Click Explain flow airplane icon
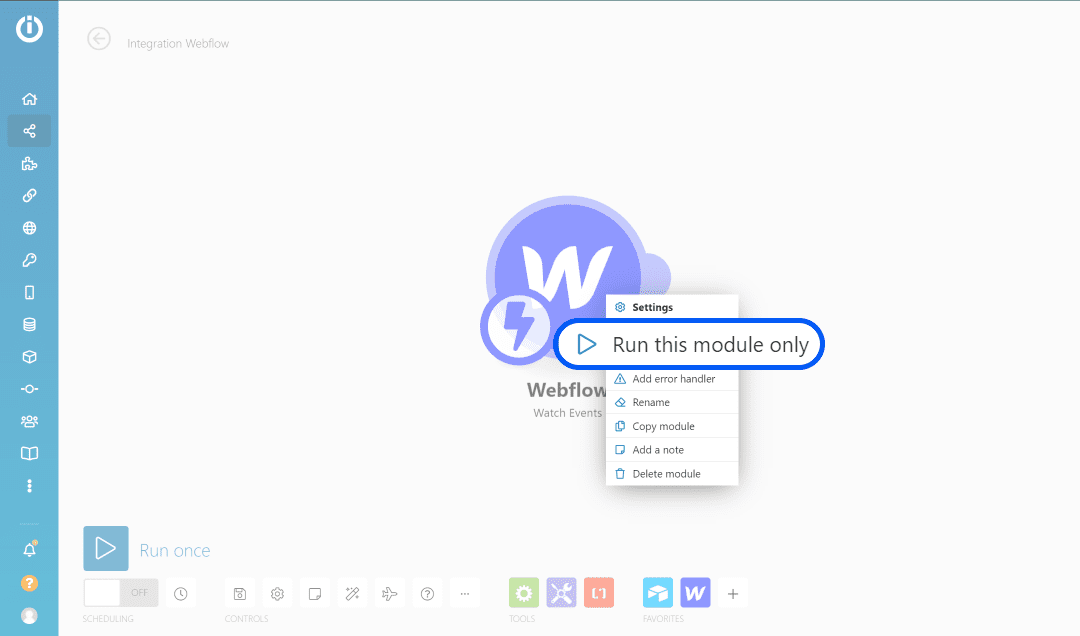Screen dimensions: 1080x636 tap(390, 593)
